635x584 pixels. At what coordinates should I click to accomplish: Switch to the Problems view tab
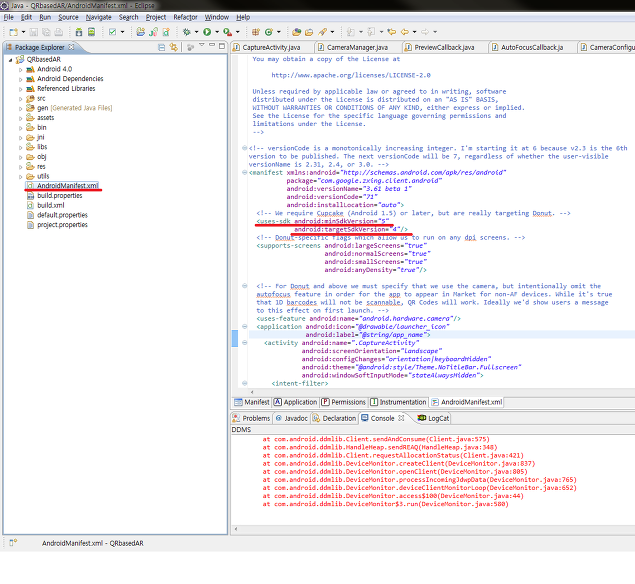251,418
